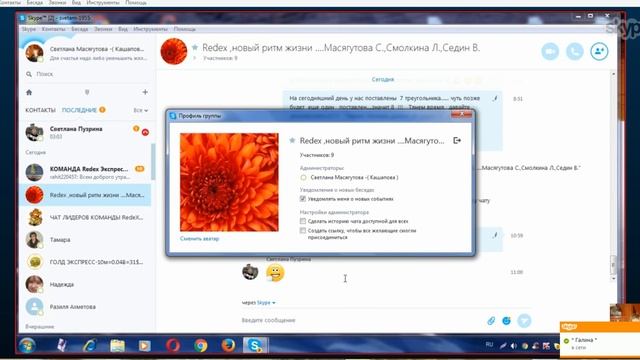The image size is (640, 360).
Task: Start a voice call with the group
Action: [x=575, y=51]
